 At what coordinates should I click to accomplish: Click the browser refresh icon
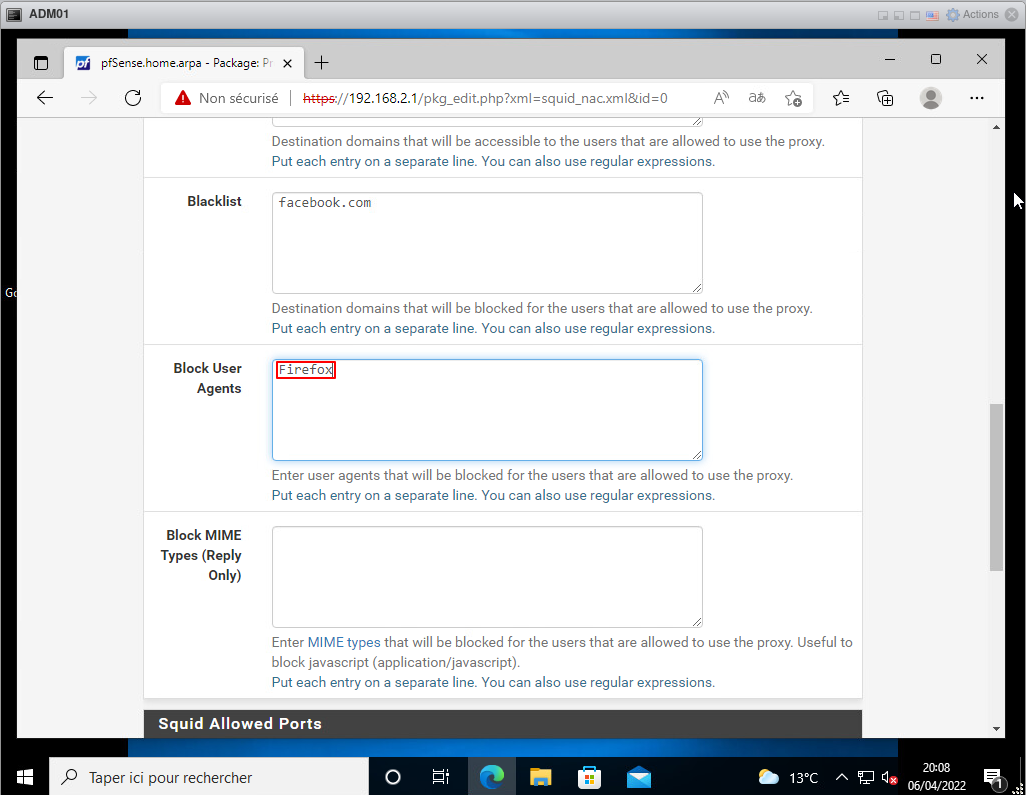pyautogui.click(x=133, y=98)
